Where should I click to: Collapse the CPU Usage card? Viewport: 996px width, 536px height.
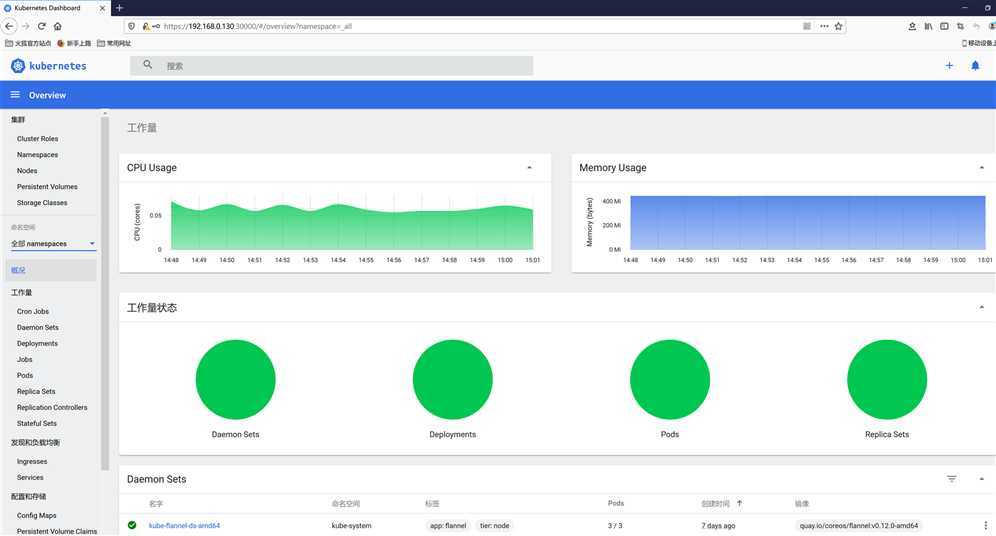530,168
